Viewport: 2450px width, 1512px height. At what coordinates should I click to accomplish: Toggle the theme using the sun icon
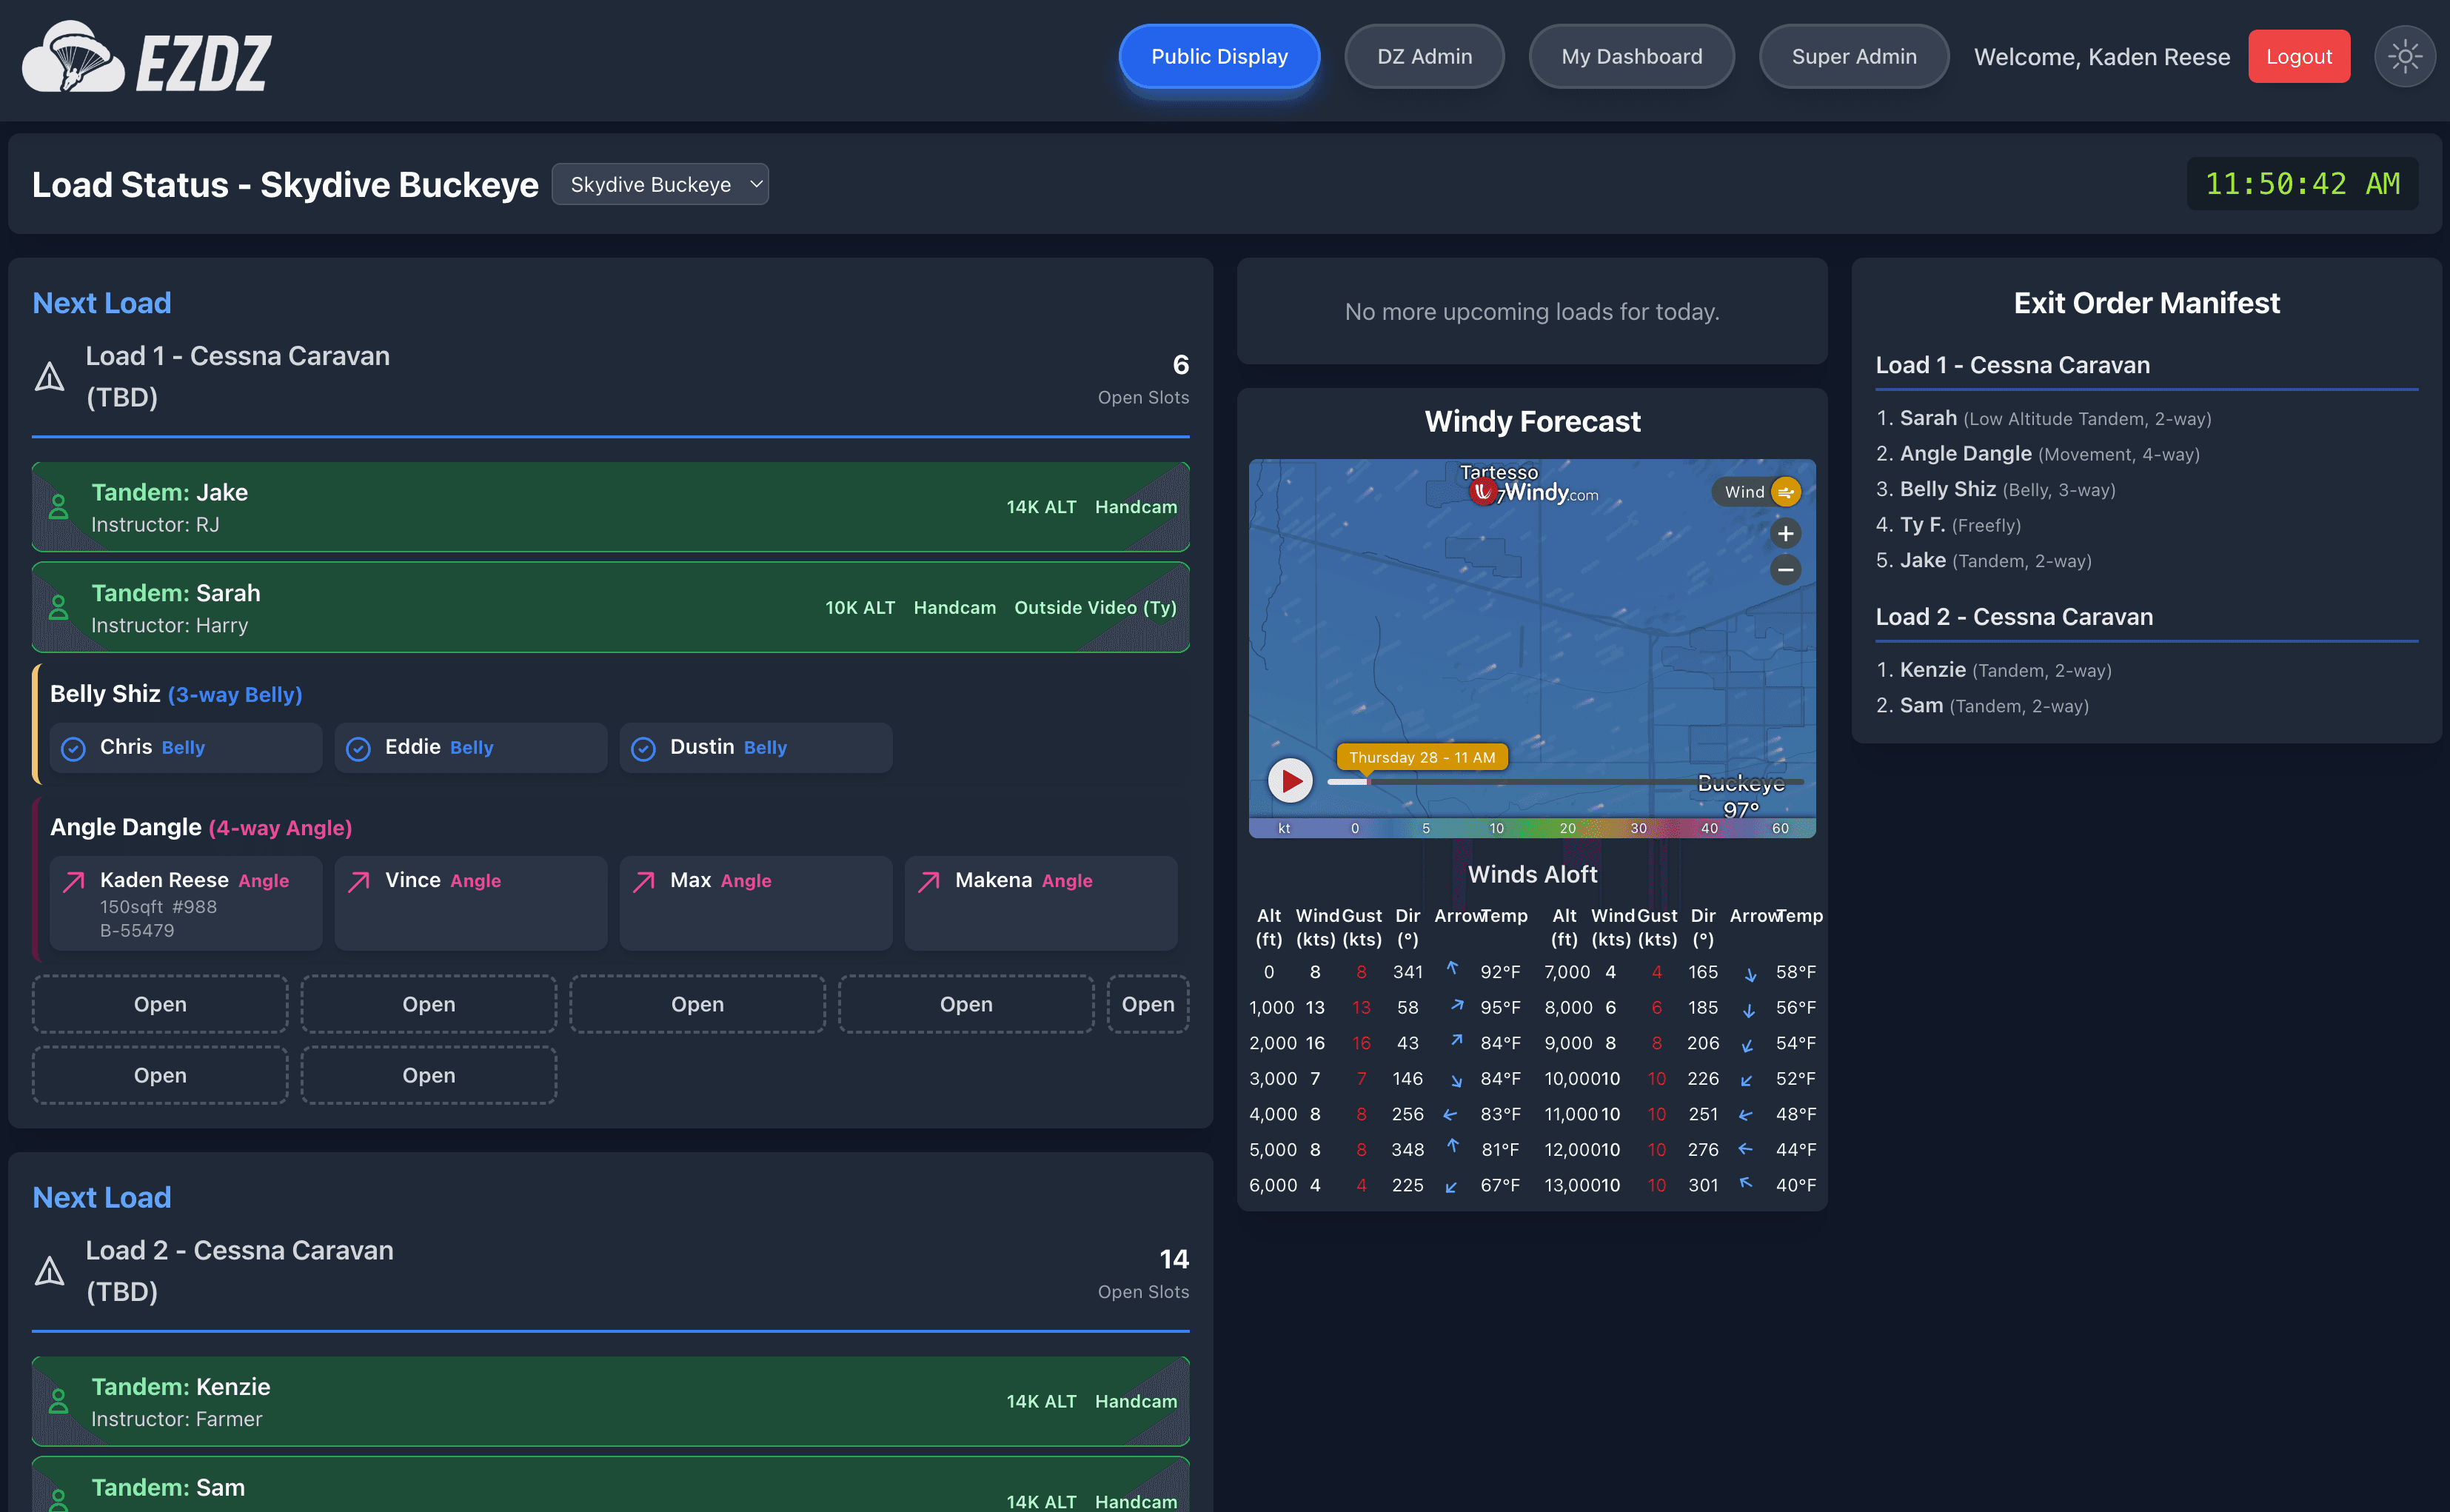2404,56
